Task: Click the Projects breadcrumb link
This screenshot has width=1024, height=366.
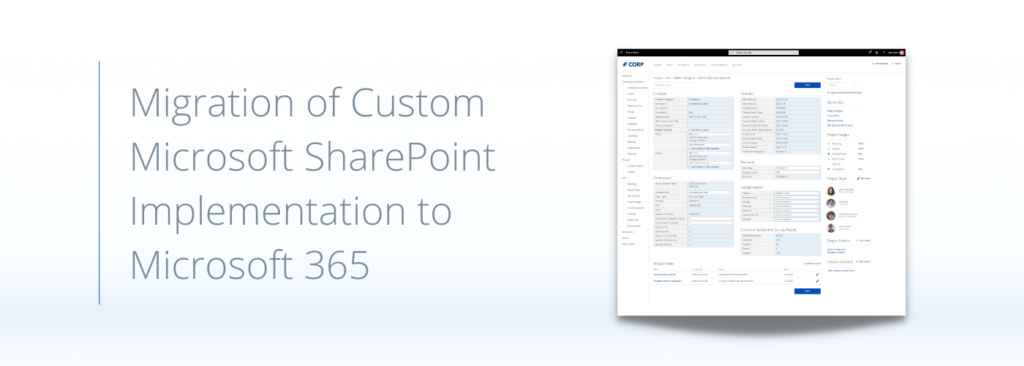Action: click(x=658, y=78)
